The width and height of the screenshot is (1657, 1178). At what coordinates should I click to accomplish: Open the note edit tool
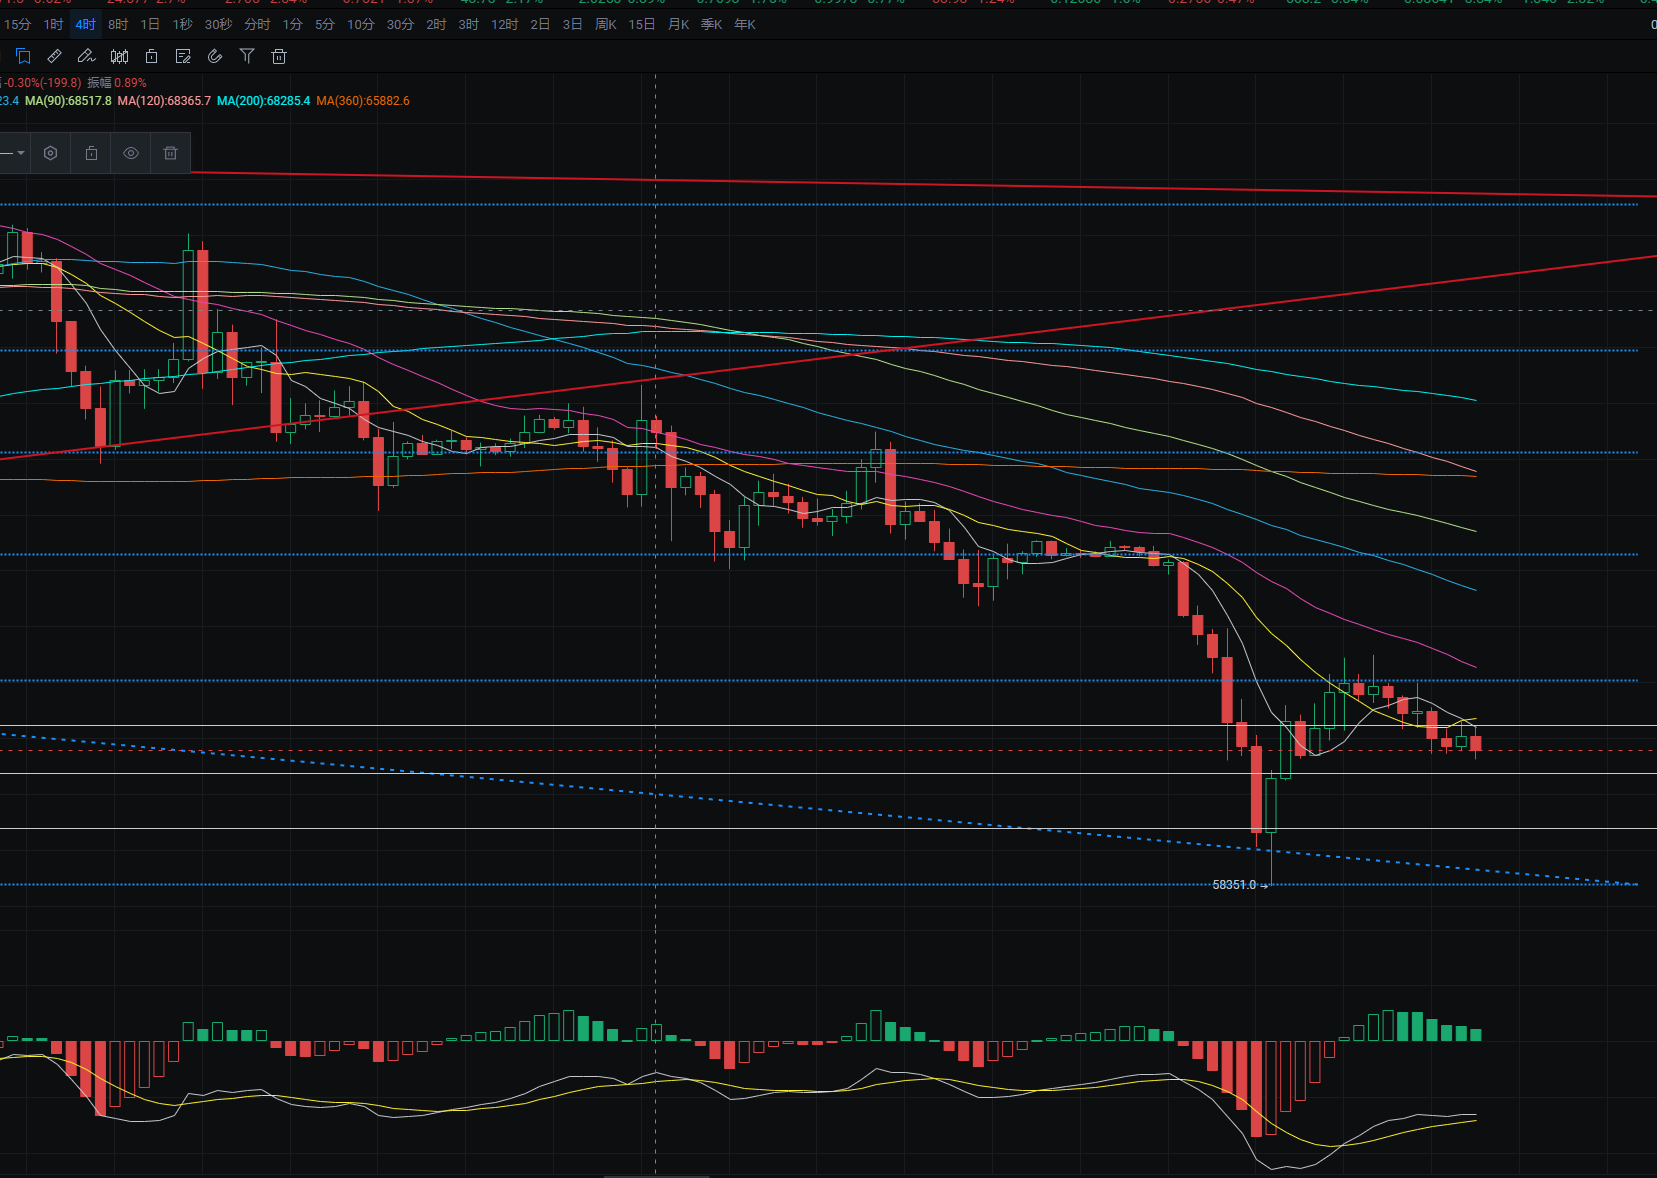pyautogui.click(x=183, y=56)
